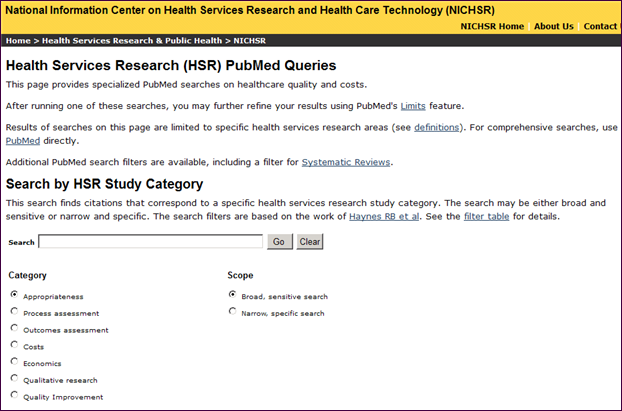Screen dimensions: 622x411
Task: Click the Clear button
Action: (x=310, y=242)
